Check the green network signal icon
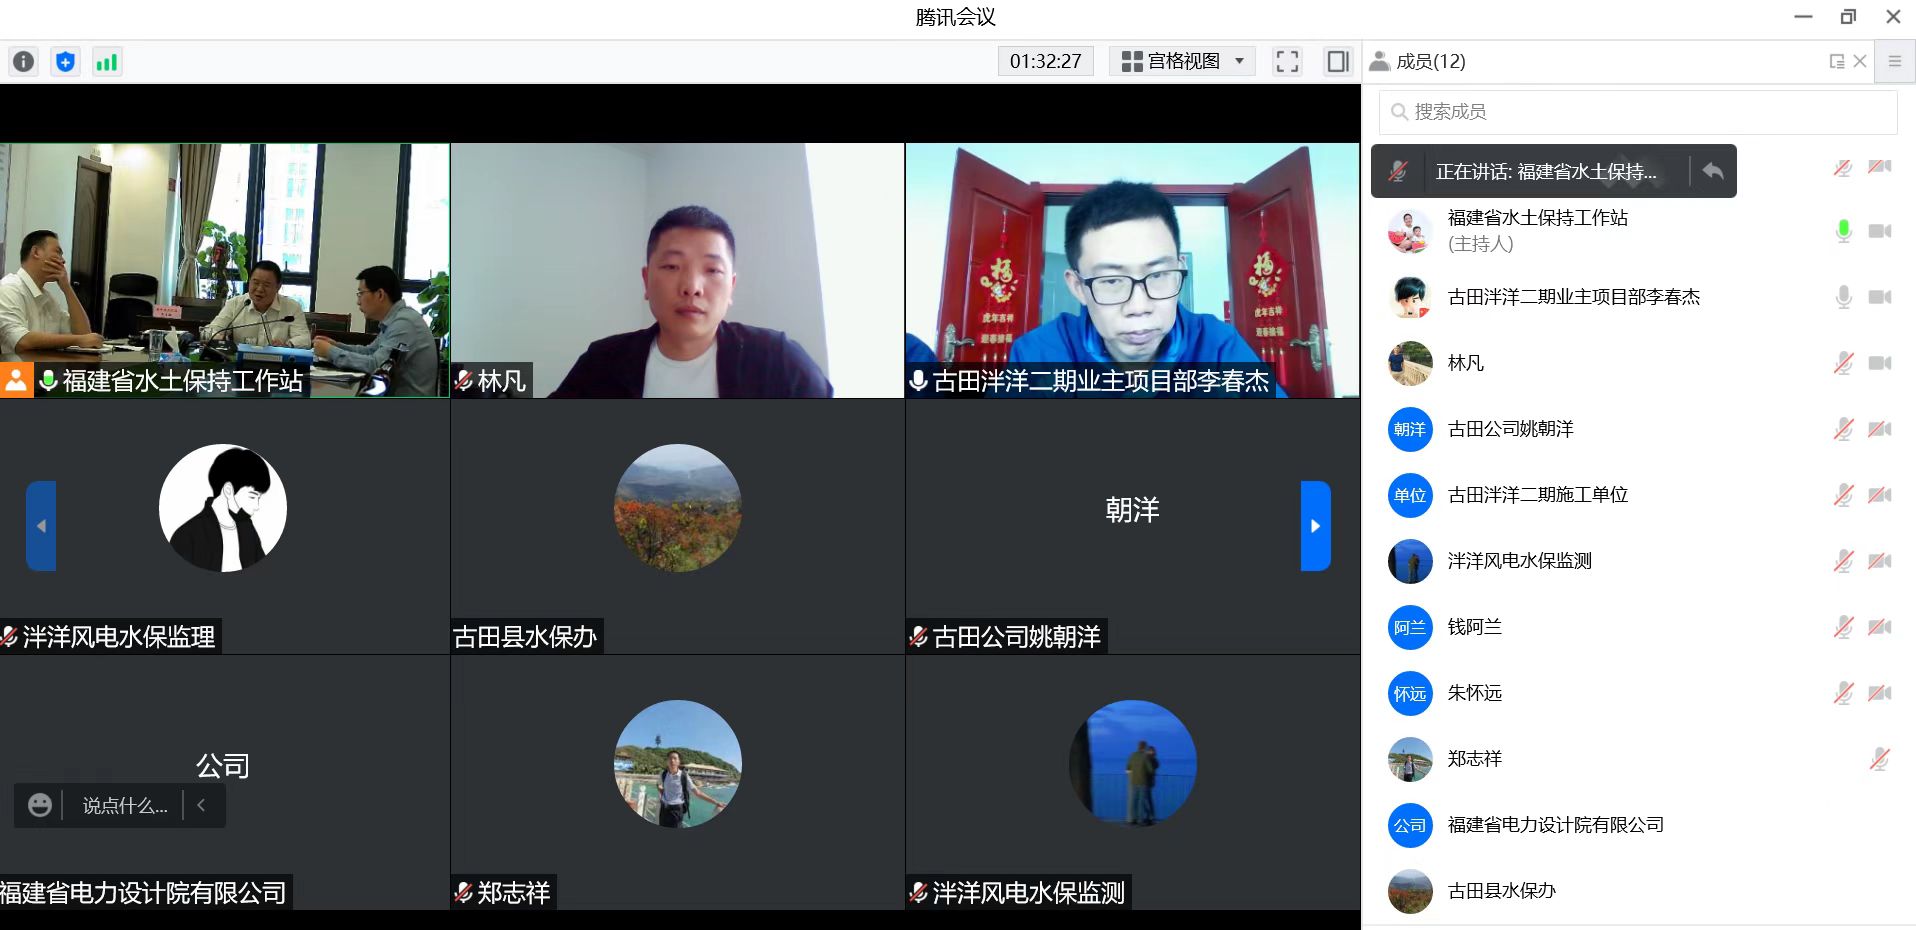The width and height of the screenshot is (1916, 930). coord(106,62)
